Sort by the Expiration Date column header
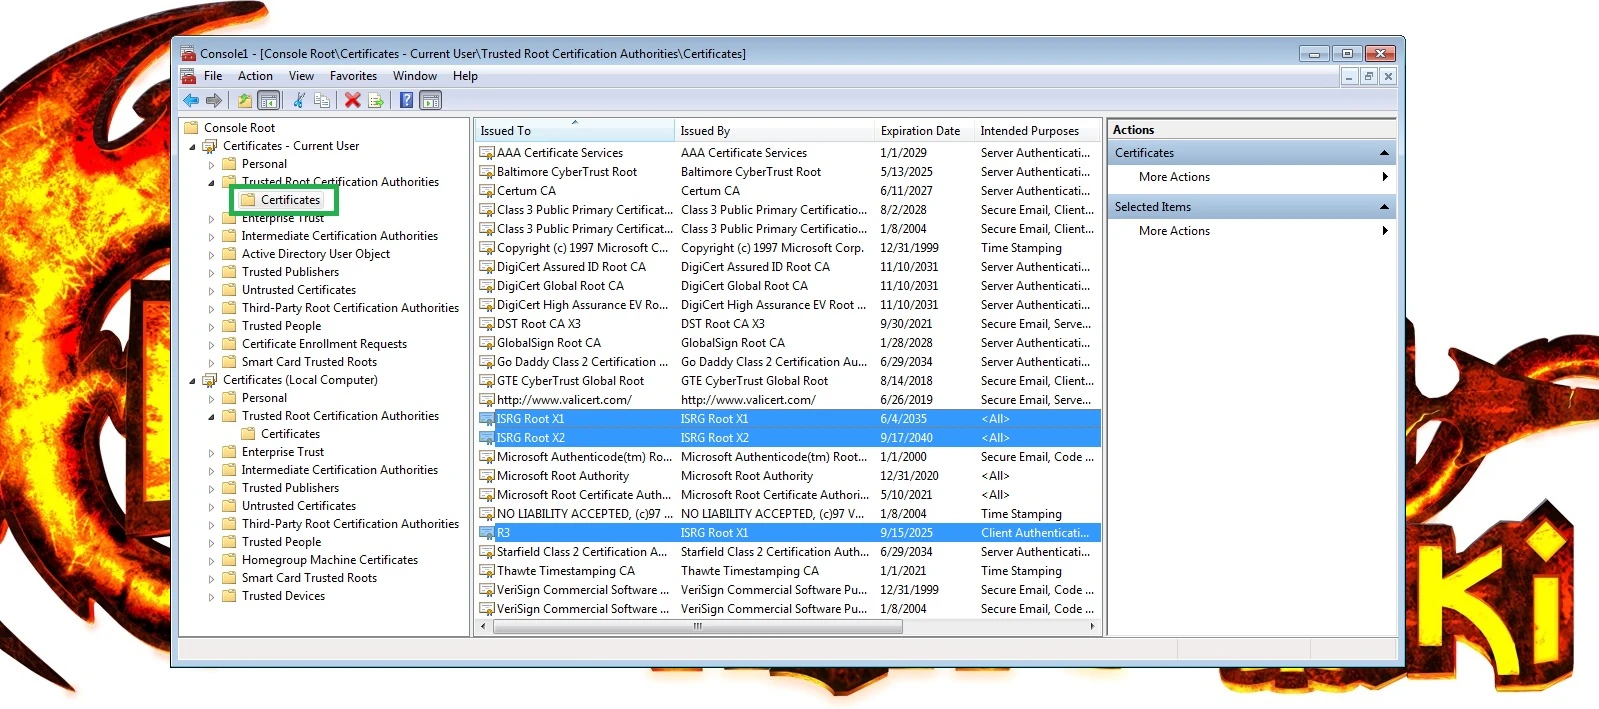 coord(925,131)
